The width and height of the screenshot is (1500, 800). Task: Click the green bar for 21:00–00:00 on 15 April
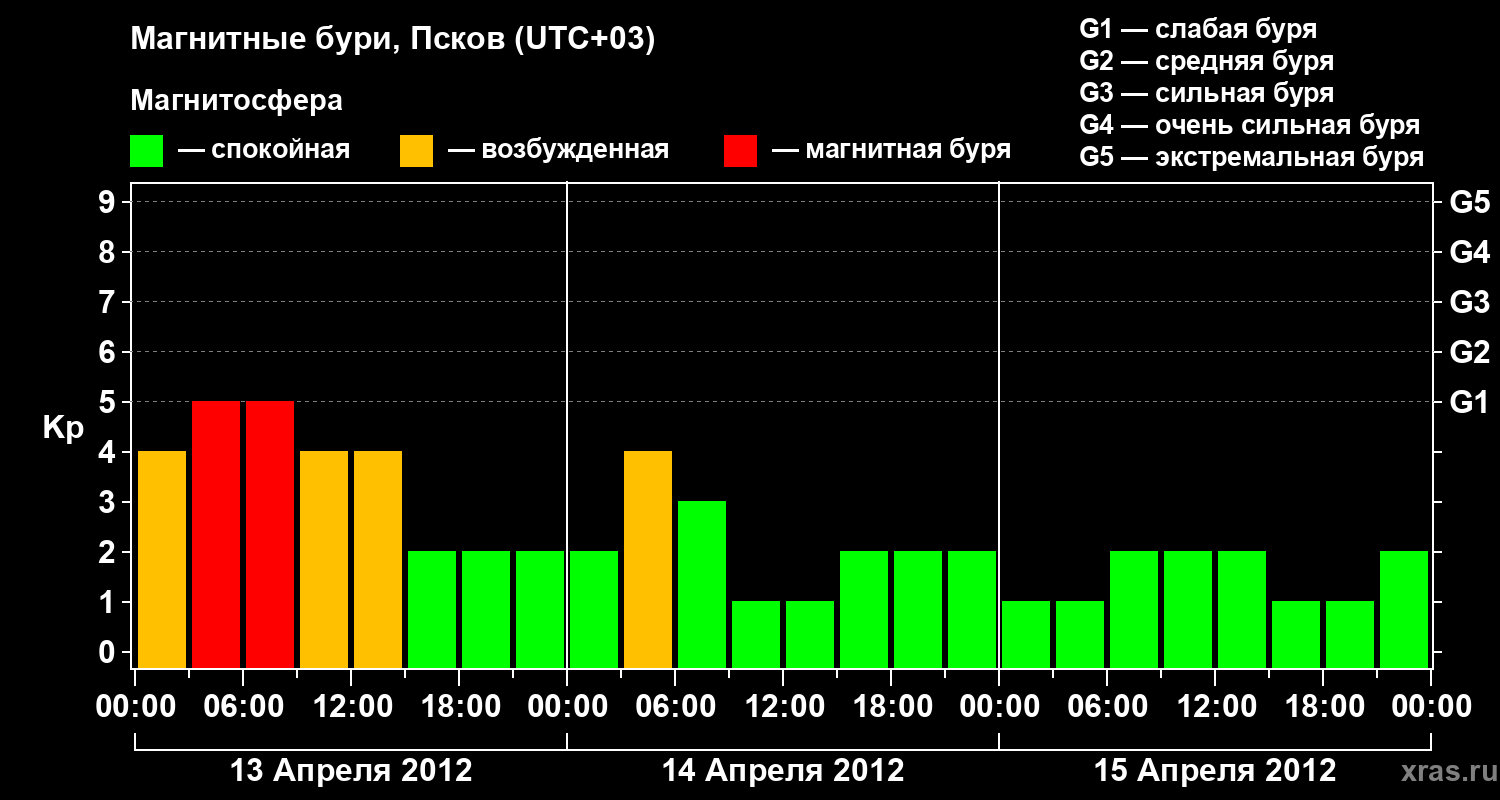1404,609
